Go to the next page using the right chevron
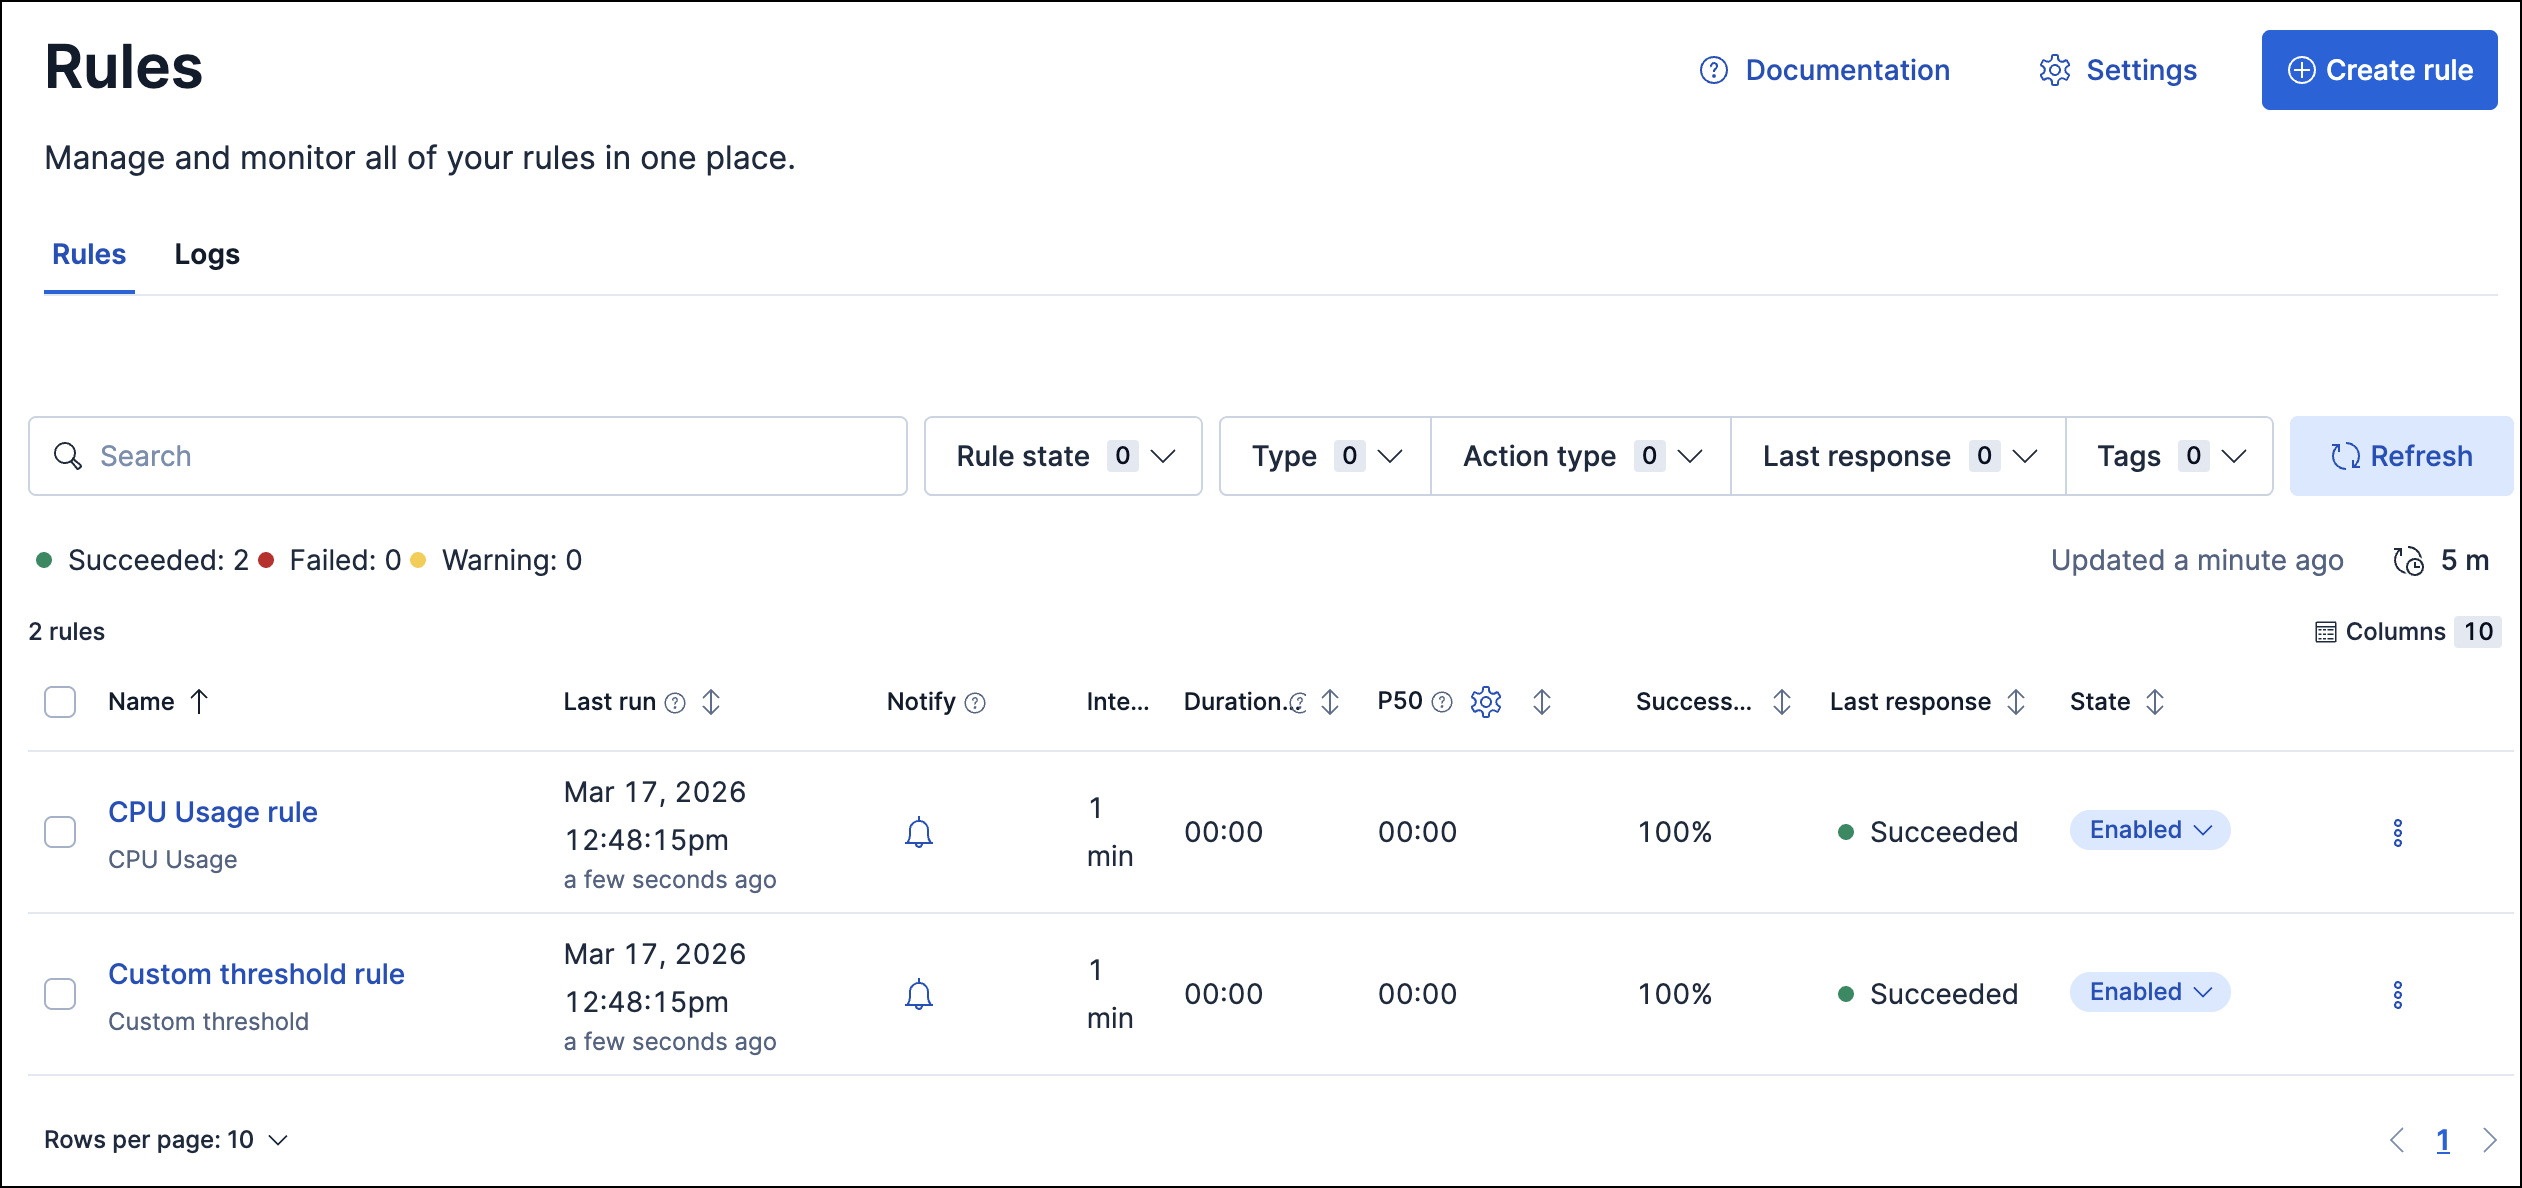The height and width of the screenshot is (1188, 2522). (2490, 1139)
